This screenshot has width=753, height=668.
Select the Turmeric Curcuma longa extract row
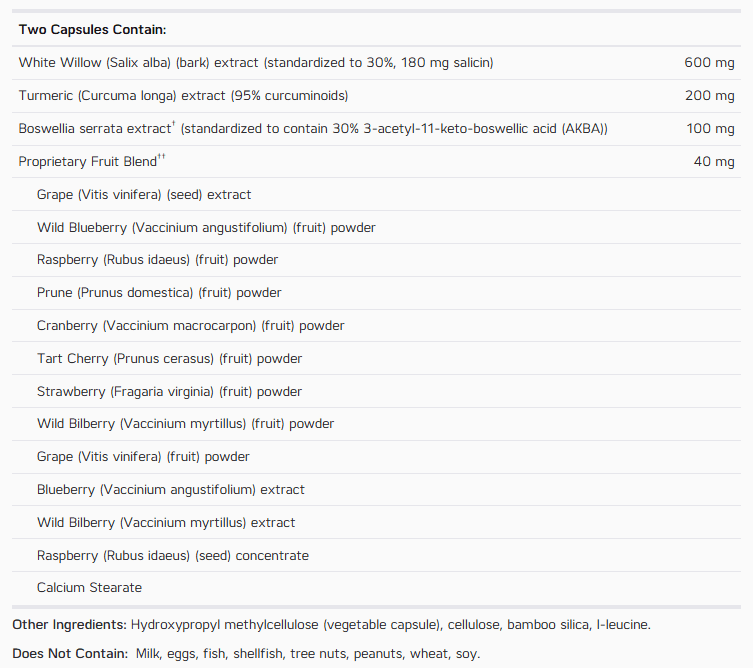376,96
